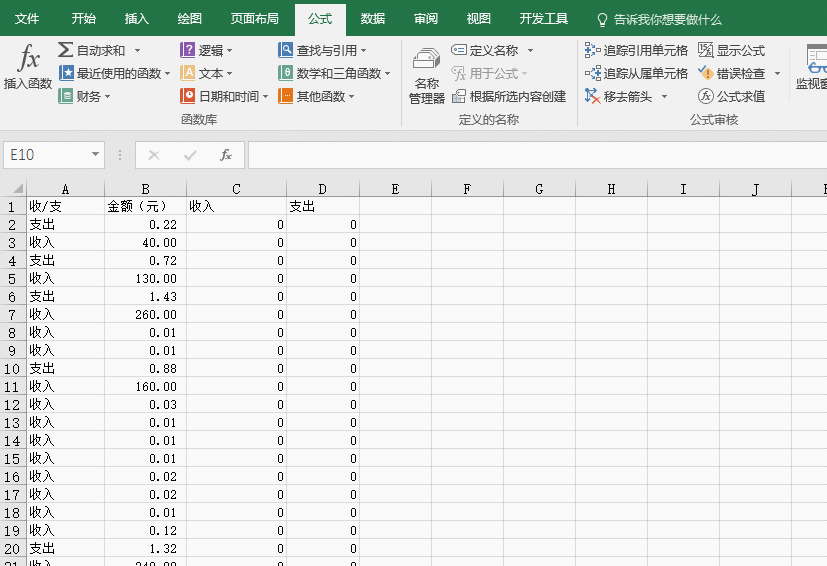827x566 pixels.
Task: Click the formula bar cancel X icon
Action: 154,155
